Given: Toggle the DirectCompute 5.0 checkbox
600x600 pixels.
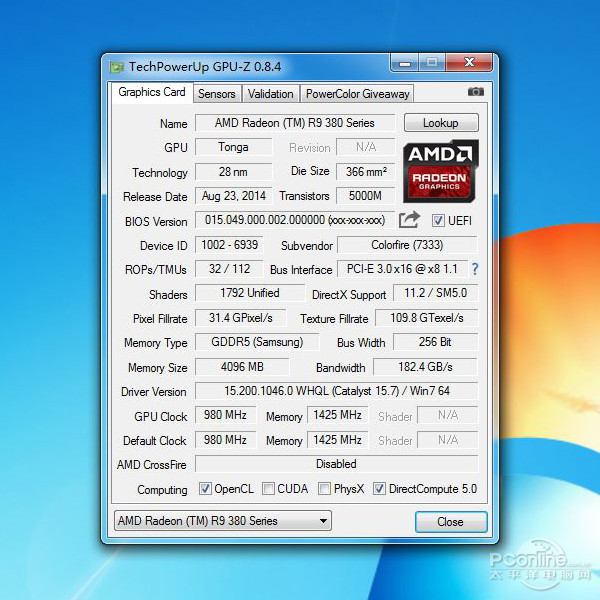Looking at the screenshot, I should pos(379,489).
